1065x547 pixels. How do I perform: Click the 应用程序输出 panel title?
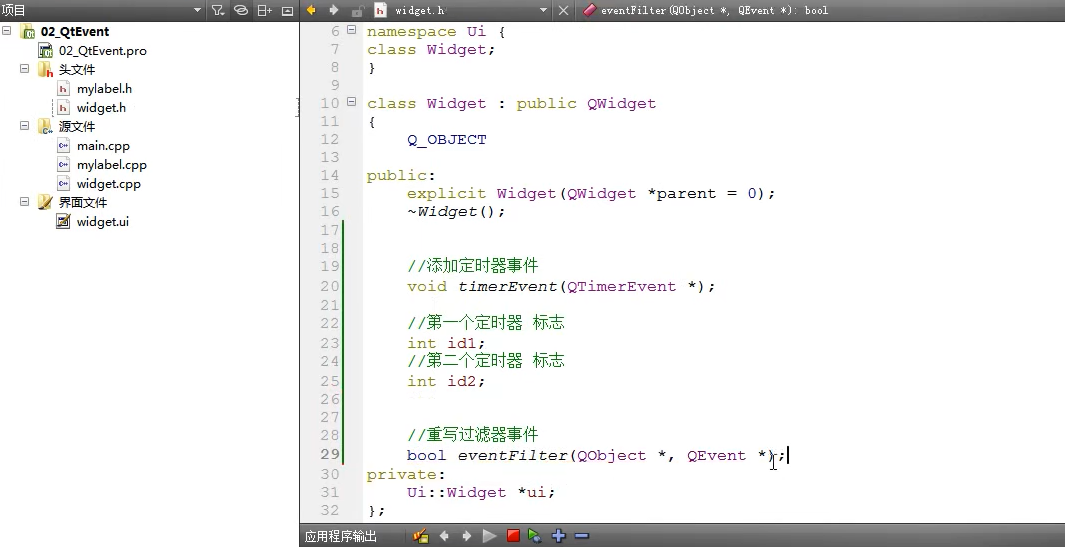pos(341,536)
